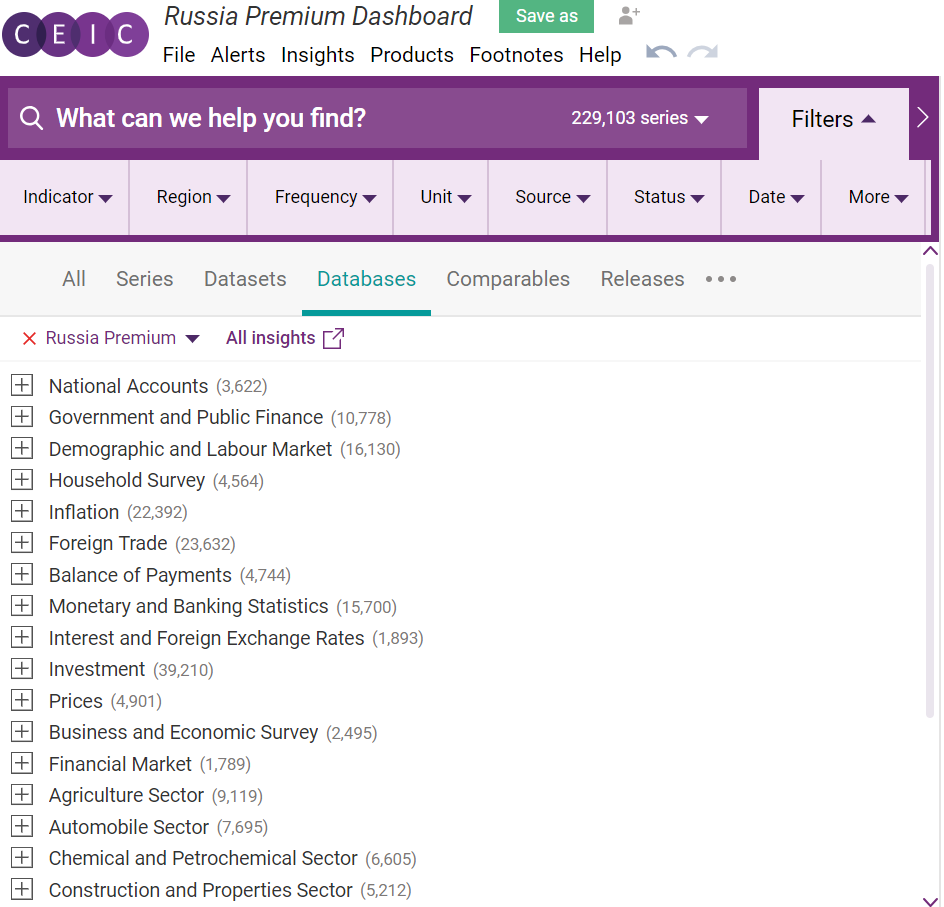Click the share user icon
Viewport: 944px width, 907px height.
click(629, 16)
